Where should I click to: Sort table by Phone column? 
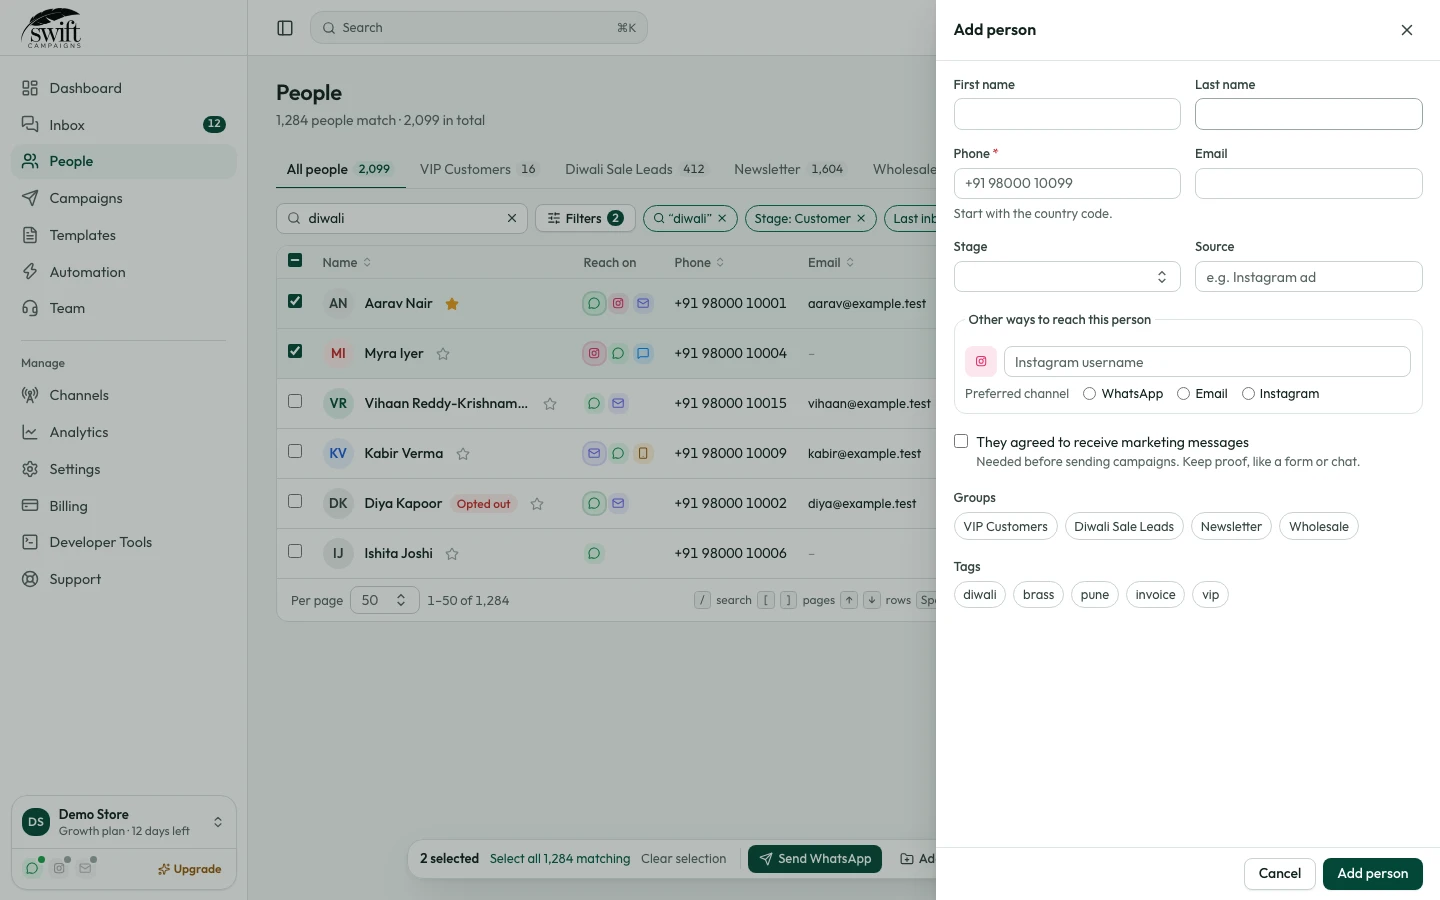point(699,262)
